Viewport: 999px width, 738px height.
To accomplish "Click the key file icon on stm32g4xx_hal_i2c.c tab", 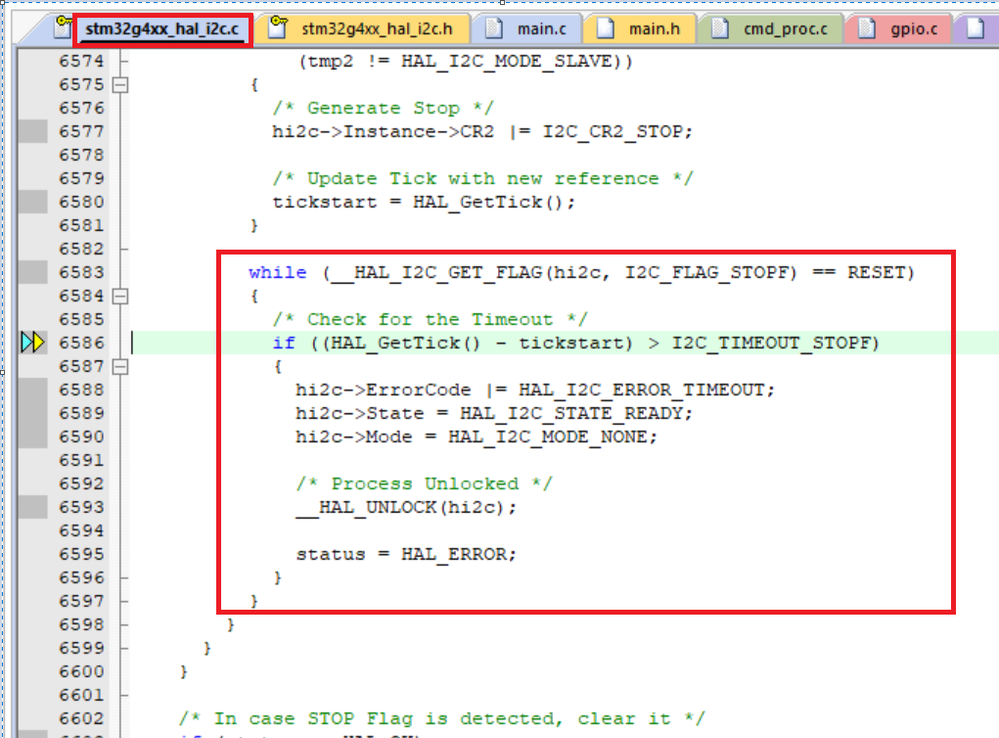I will click(63, 27).
